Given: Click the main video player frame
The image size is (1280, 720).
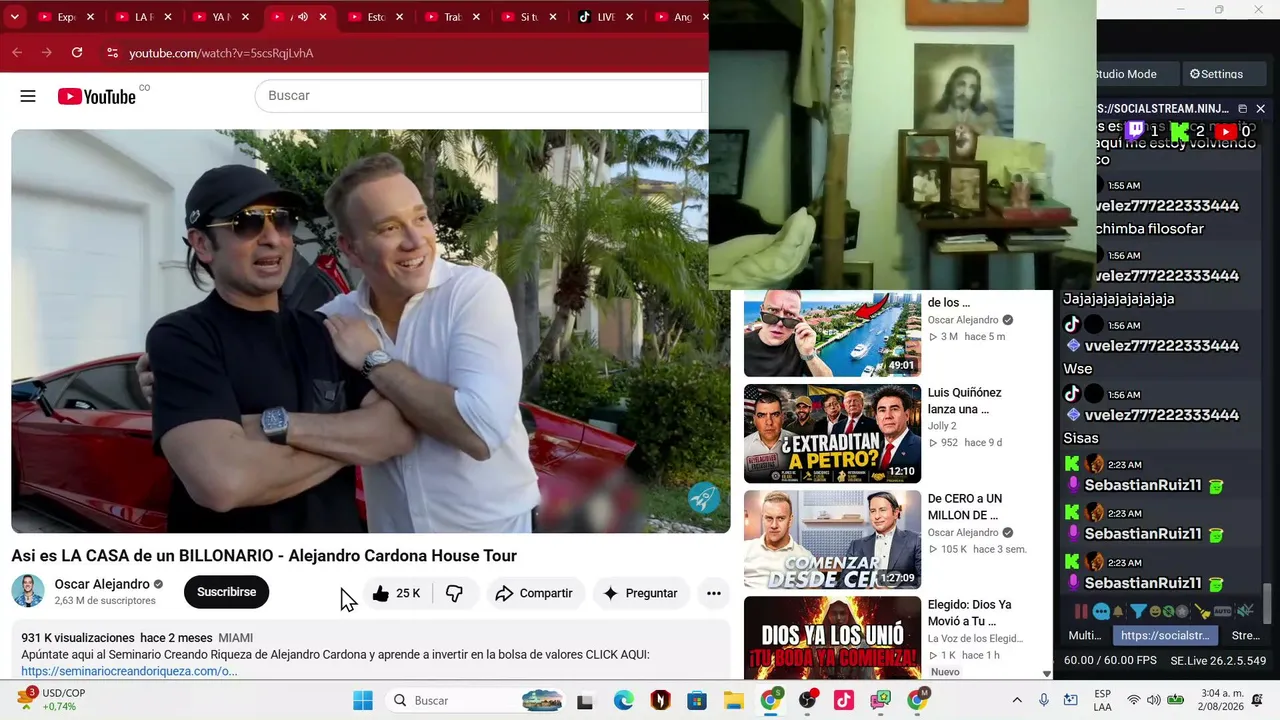Looking at the screenshot, I should coord(371,331).
